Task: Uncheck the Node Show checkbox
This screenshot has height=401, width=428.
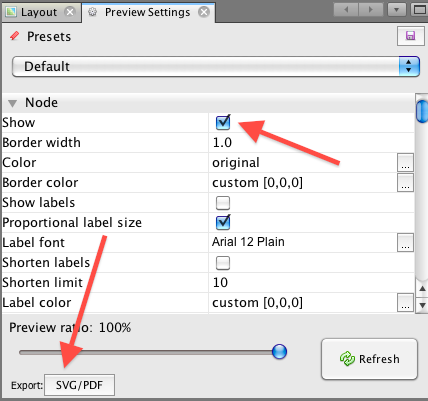Action: point(223,122)
